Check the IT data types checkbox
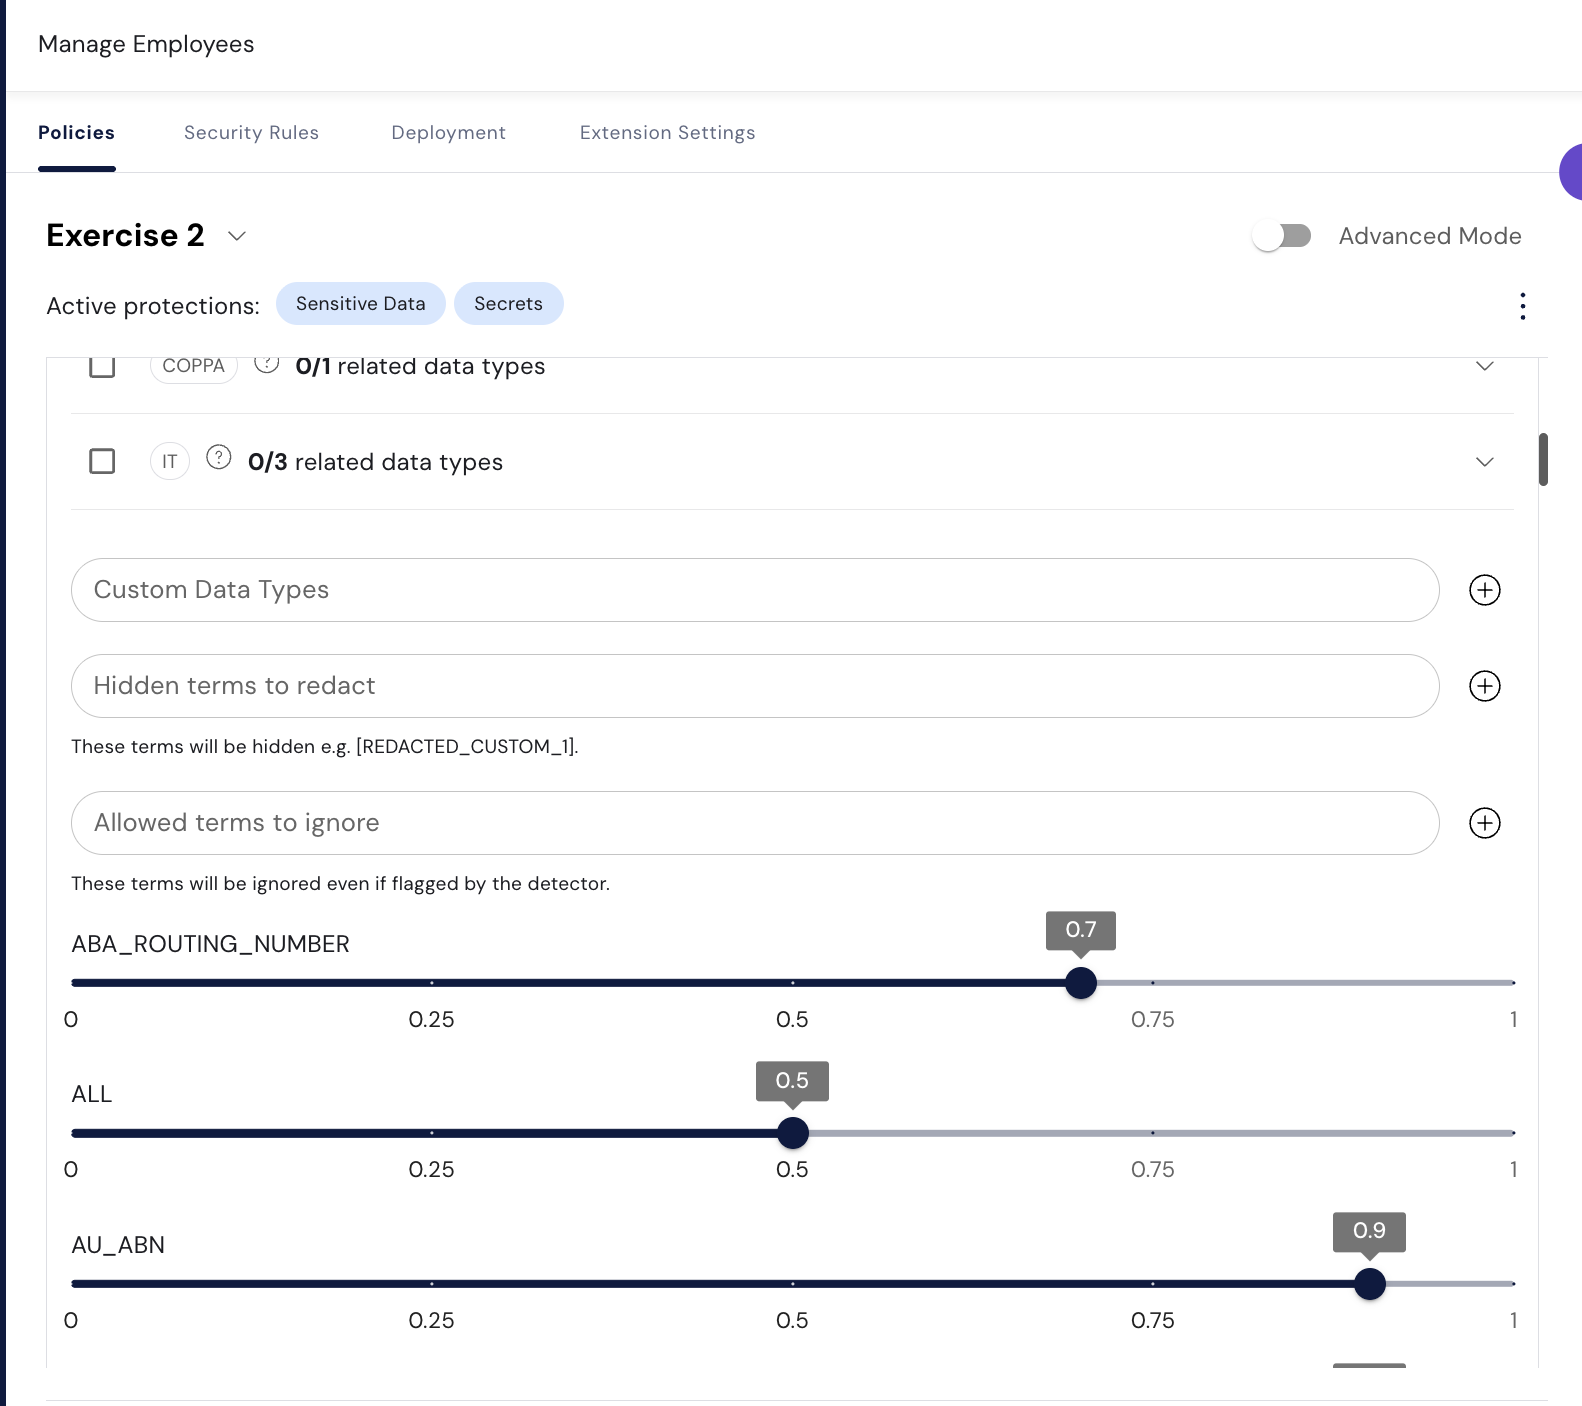1582x1406 pixels. tap(102, 461)
